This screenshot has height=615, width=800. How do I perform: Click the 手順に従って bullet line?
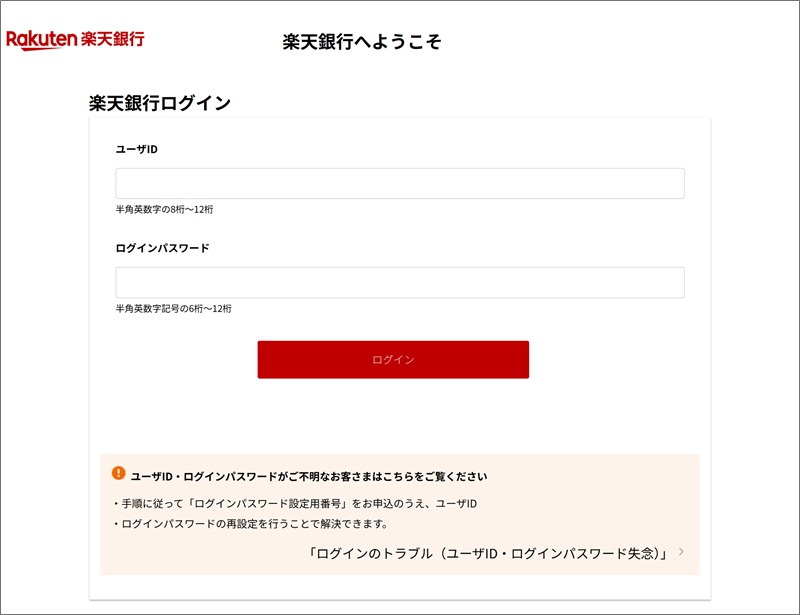[x=295, y=504]
